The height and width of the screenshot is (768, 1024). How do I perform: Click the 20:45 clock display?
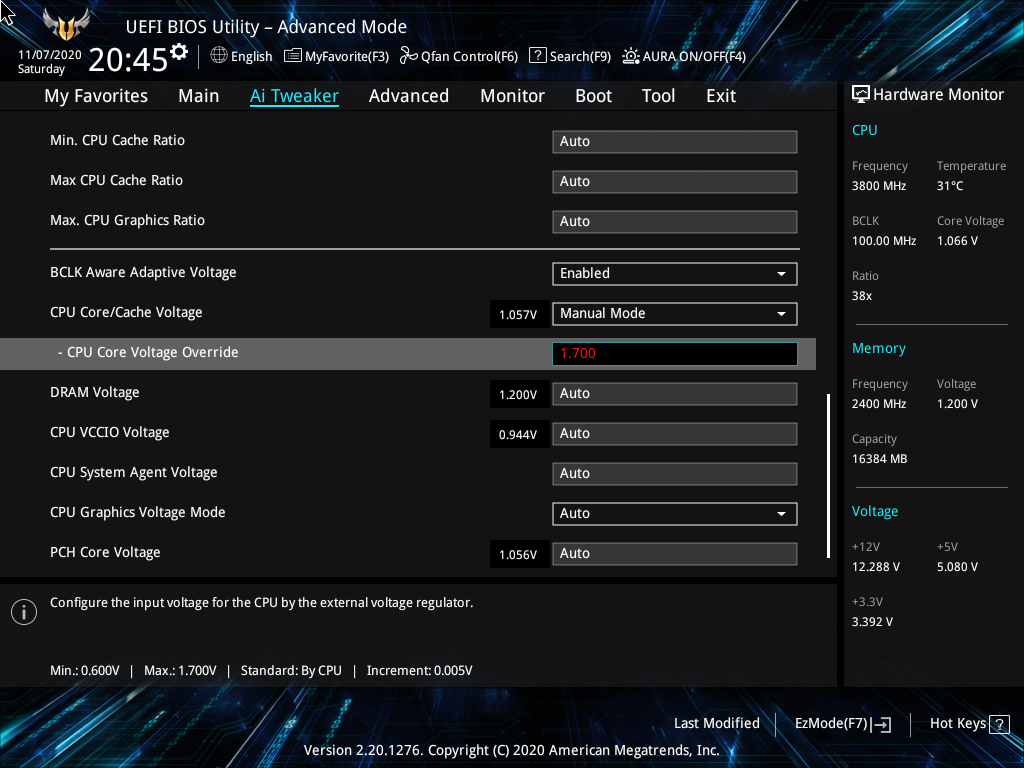pos(129,59)
